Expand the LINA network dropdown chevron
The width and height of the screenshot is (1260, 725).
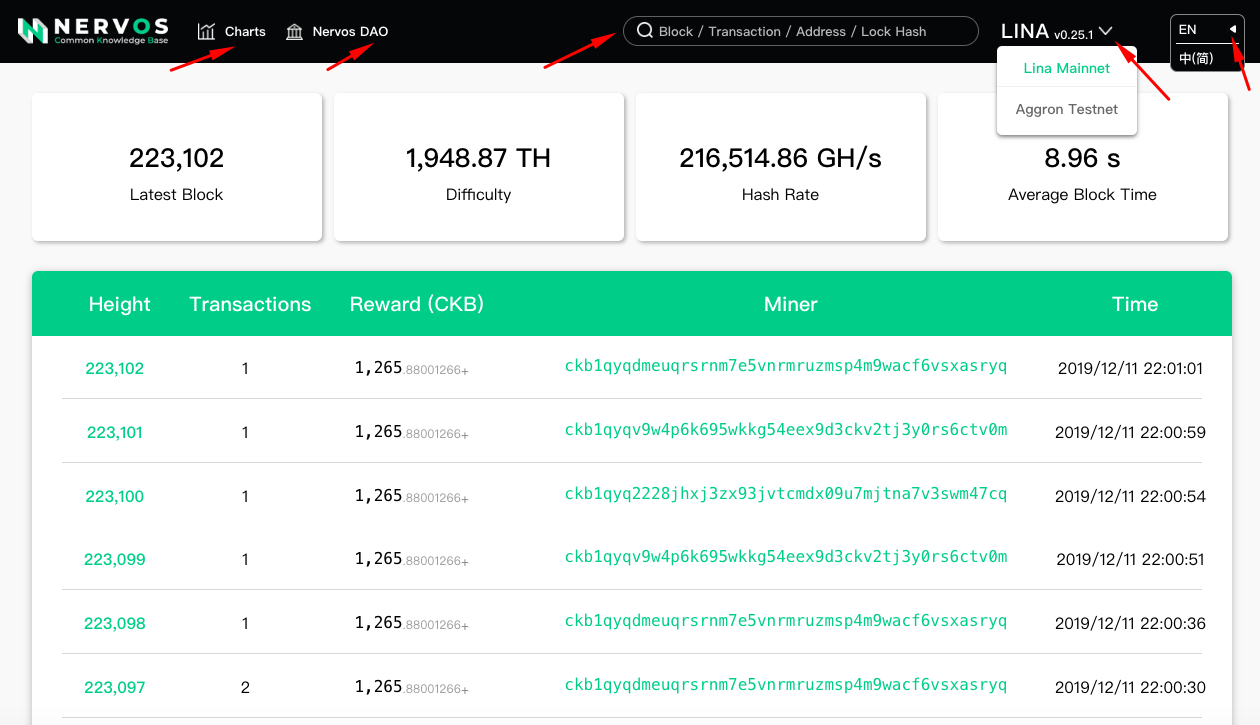click(1105, 31)
